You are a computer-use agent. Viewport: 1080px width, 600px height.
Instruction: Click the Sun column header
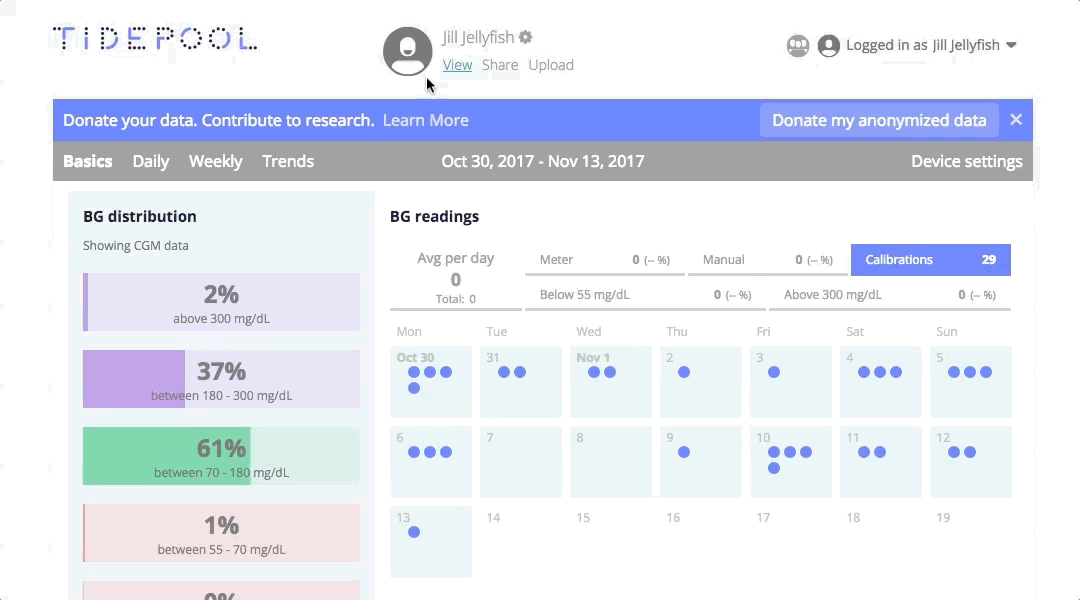coord(946,331)
